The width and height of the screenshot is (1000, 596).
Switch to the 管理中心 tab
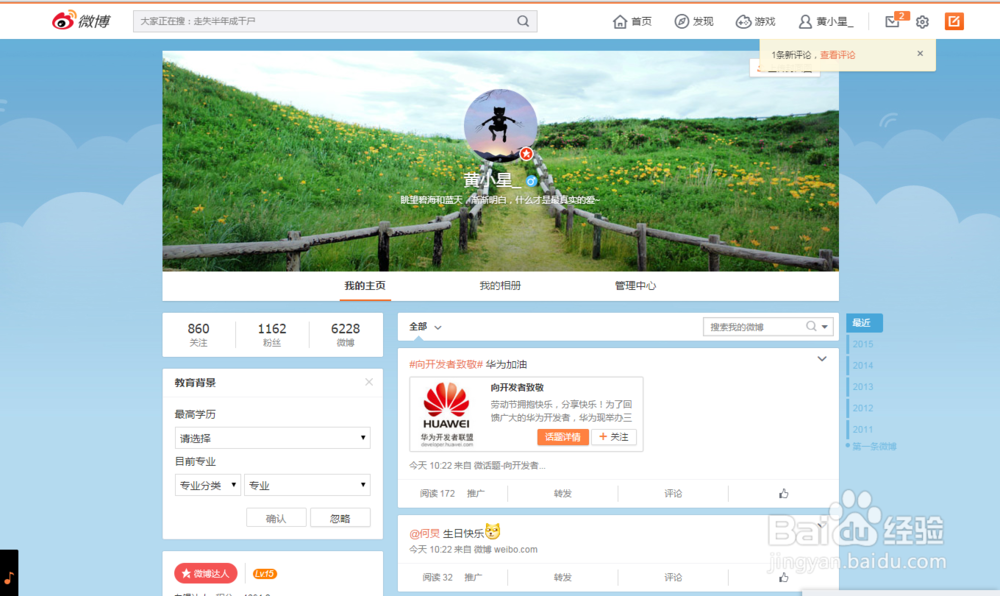point(635,286)
